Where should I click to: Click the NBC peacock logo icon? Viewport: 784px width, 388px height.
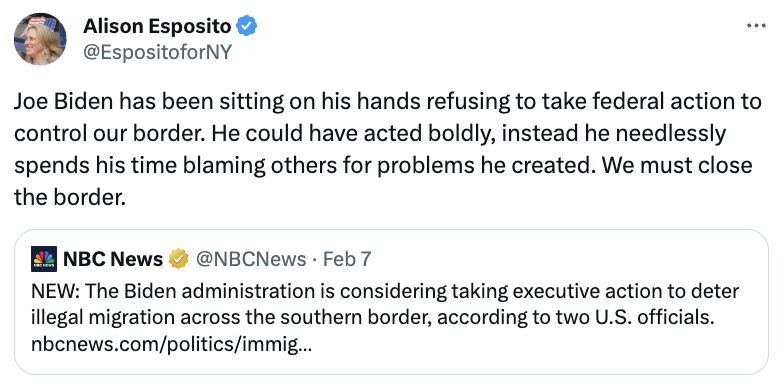coord(44,259)
